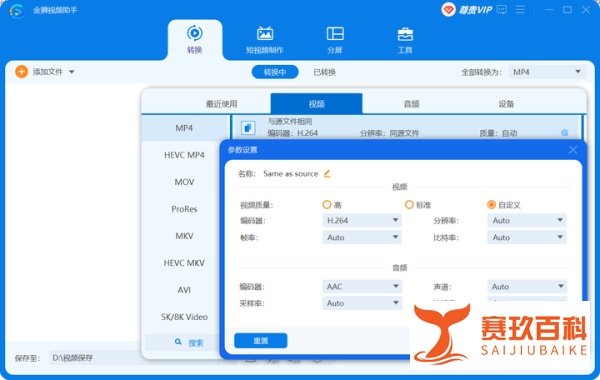Select 5K/8K Video in the format list
The image size is (600, 380).
(x=184, y=317)
